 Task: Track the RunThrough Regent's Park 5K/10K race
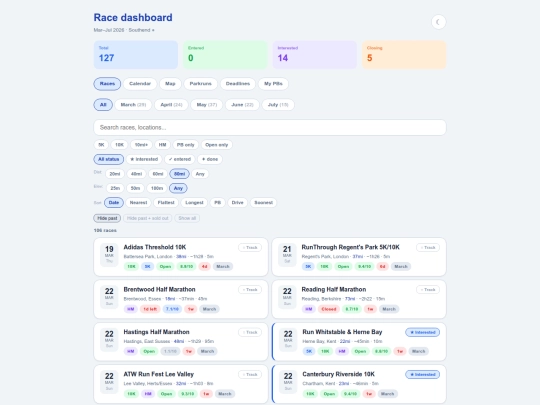(x=428, y=248)
